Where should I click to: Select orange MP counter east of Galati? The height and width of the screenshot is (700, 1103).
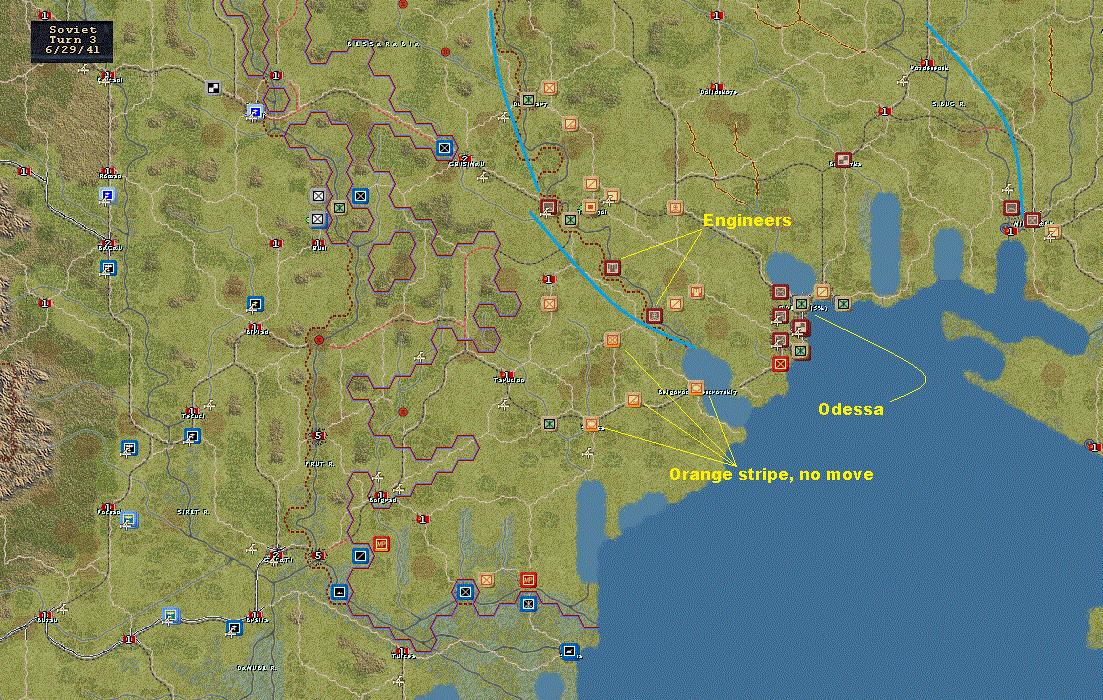[x=381, y=544]
